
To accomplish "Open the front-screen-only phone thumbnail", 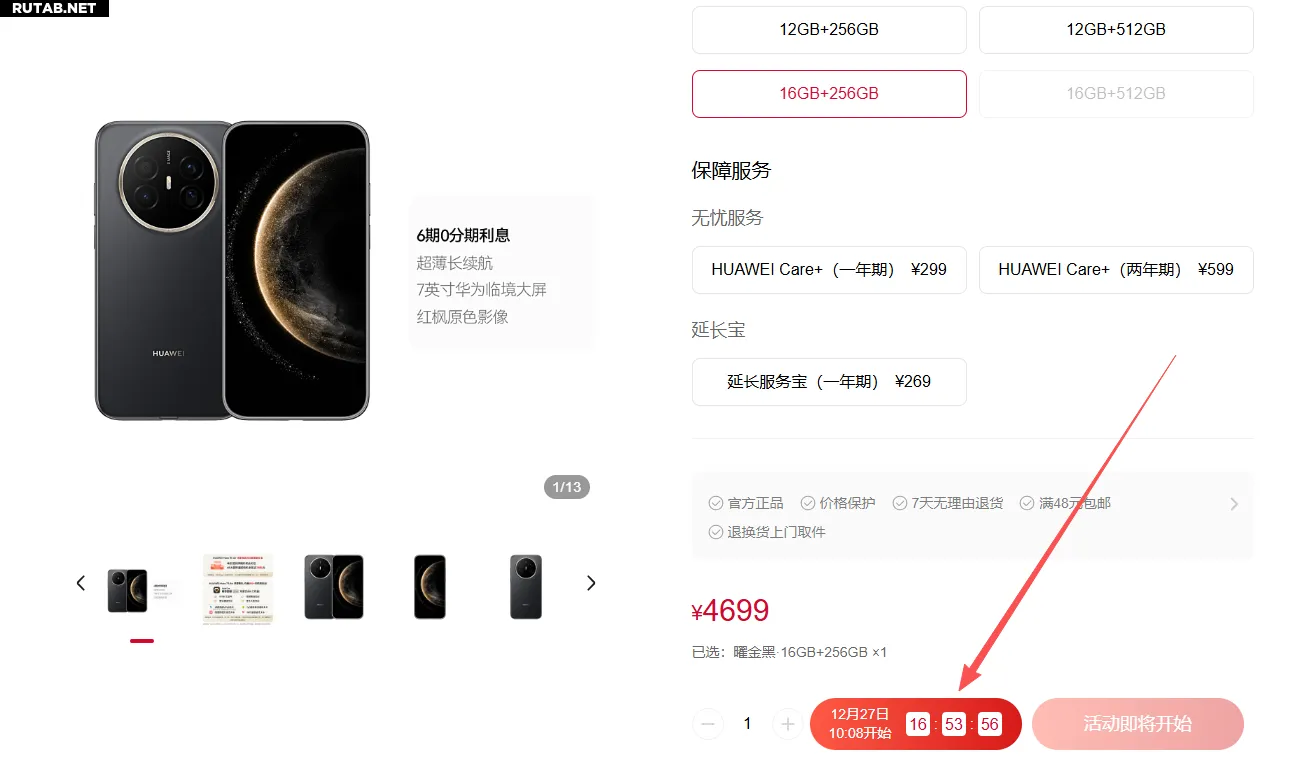I will (430, 587).
